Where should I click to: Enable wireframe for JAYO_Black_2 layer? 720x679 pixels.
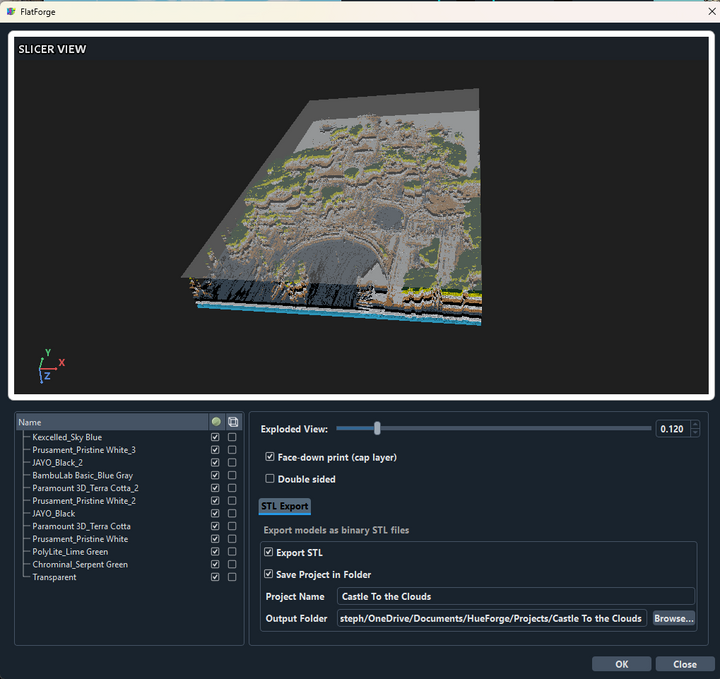click(x=232, y=463)
